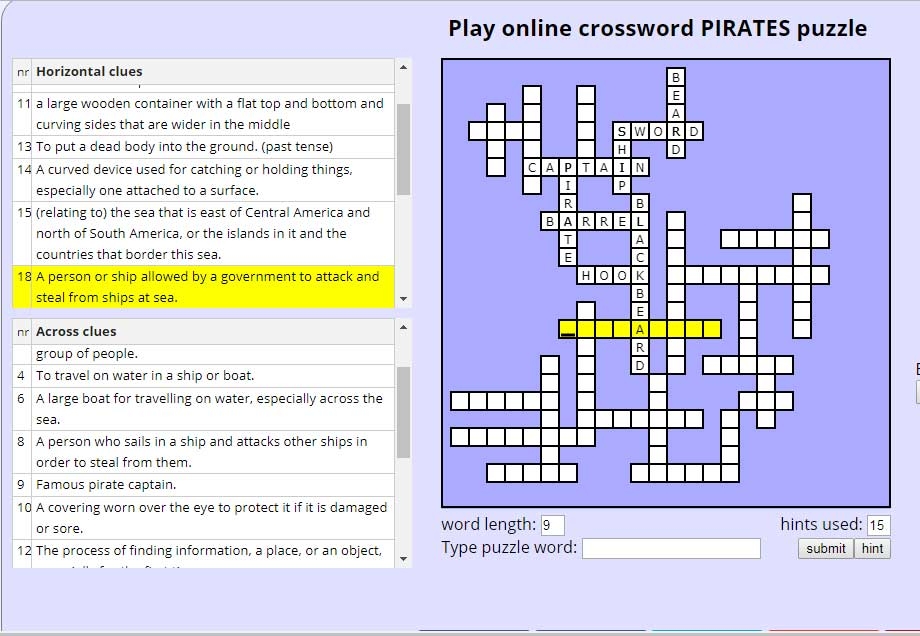The width and height of the screenshot is (920, 636).
Task: Select highlighted clue 18 about government-allowed ship
Action: pos(208,287)
